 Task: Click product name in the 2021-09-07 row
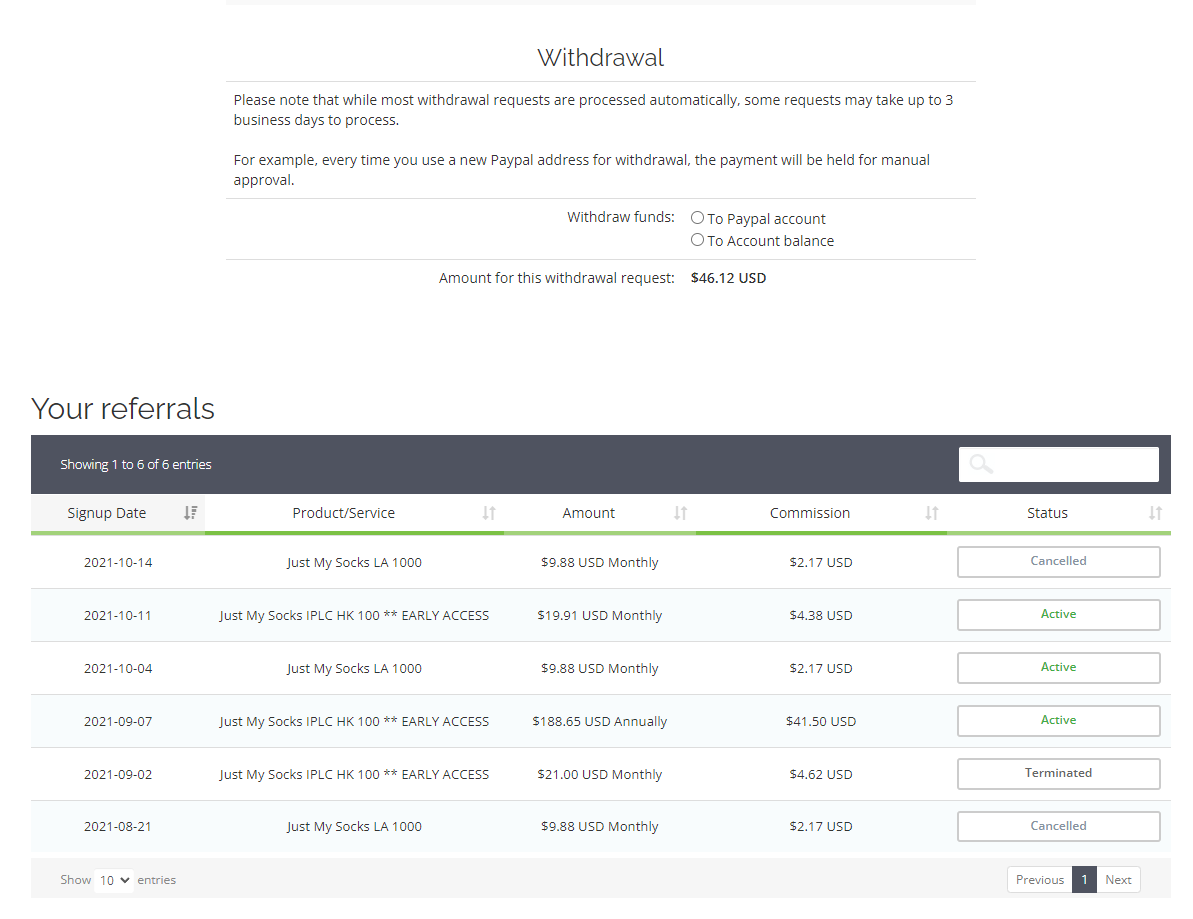coord(354,721)
